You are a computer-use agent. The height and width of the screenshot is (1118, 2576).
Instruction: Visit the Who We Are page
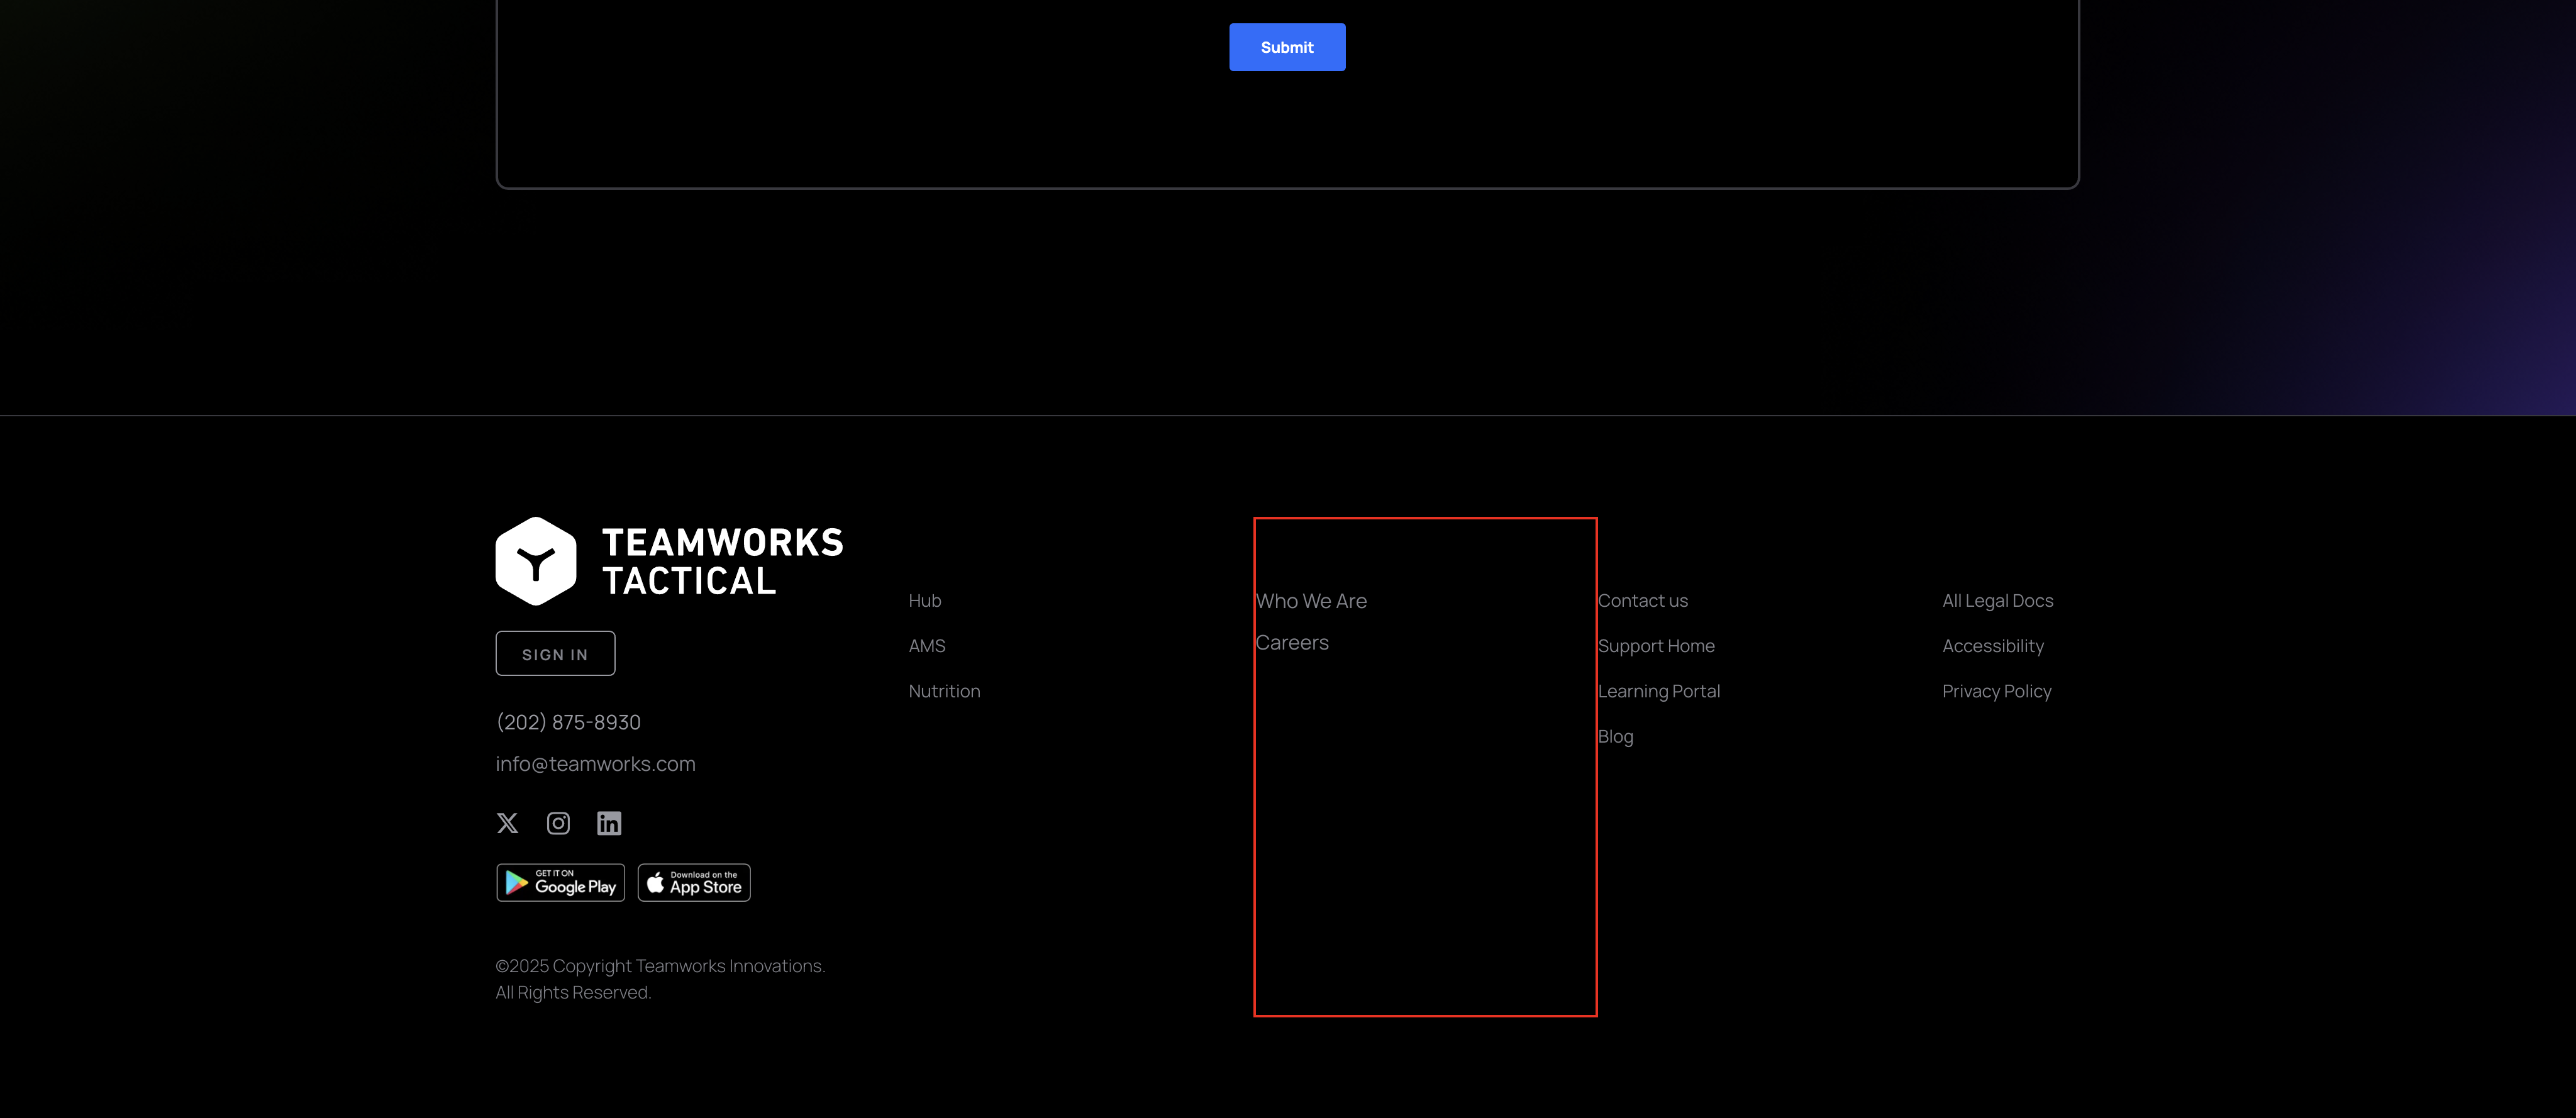(1311, 601)
